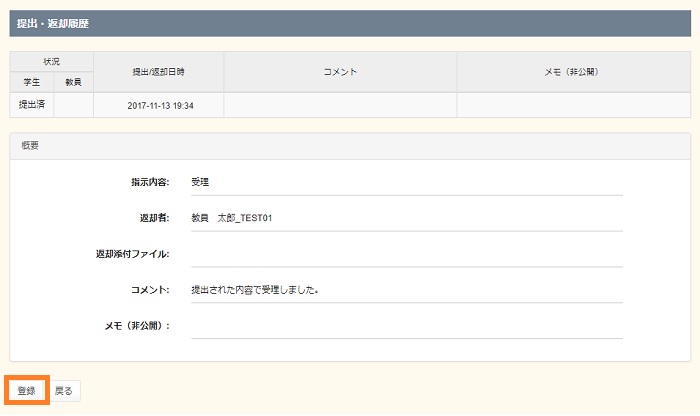The width and height of the screenshot is (700, 416).
Task: Select the 提出/返却日時 column header
Action: coord(158,72)
